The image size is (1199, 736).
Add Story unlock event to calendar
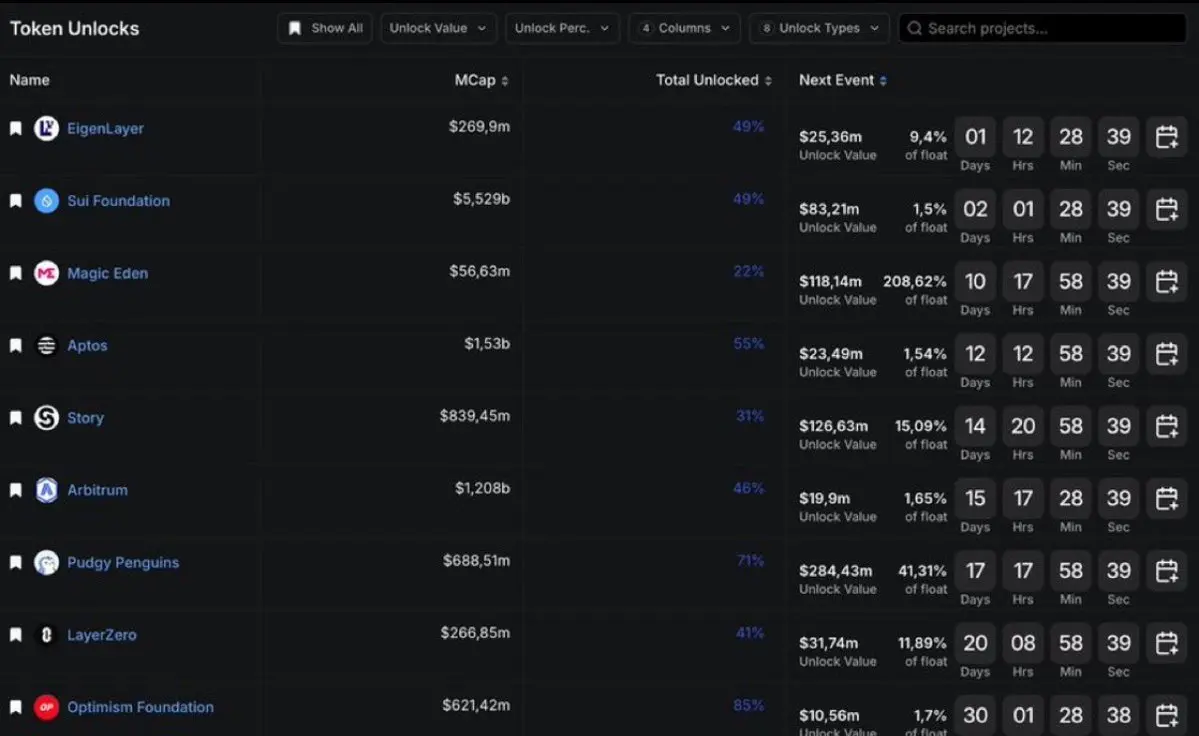[x=1166, y=427]
